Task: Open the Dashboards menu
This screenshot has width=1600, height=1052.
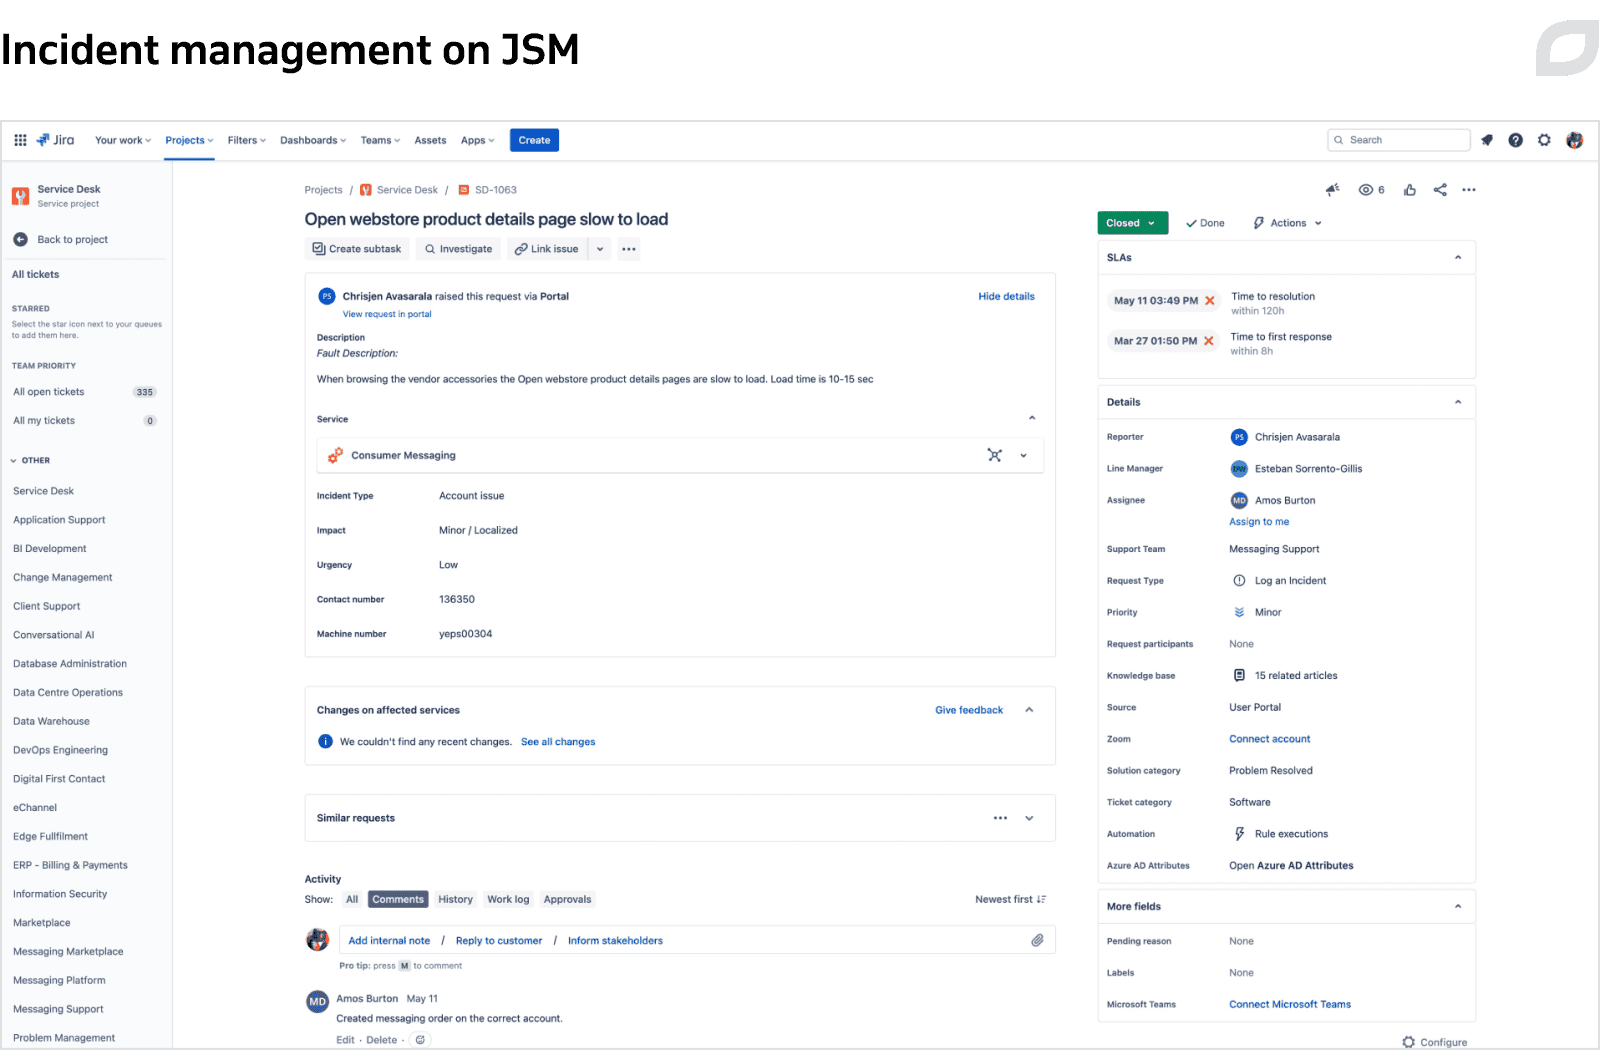Action: click(313, 140)
